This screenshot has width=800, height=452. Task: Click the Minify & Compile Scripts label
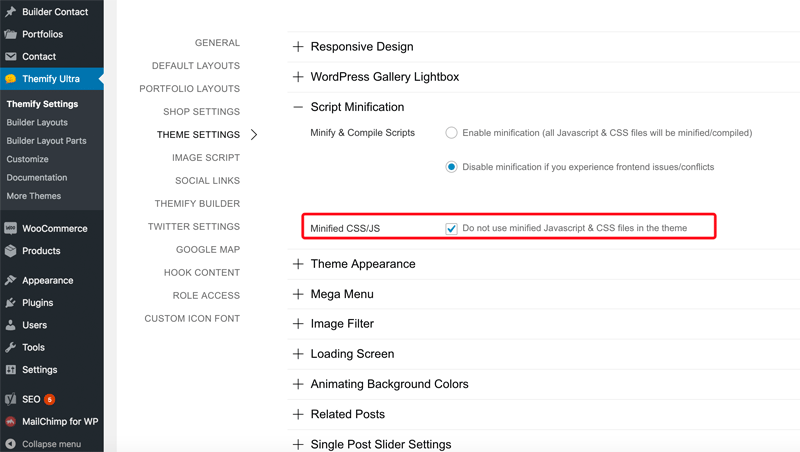[x=363, y=133]
